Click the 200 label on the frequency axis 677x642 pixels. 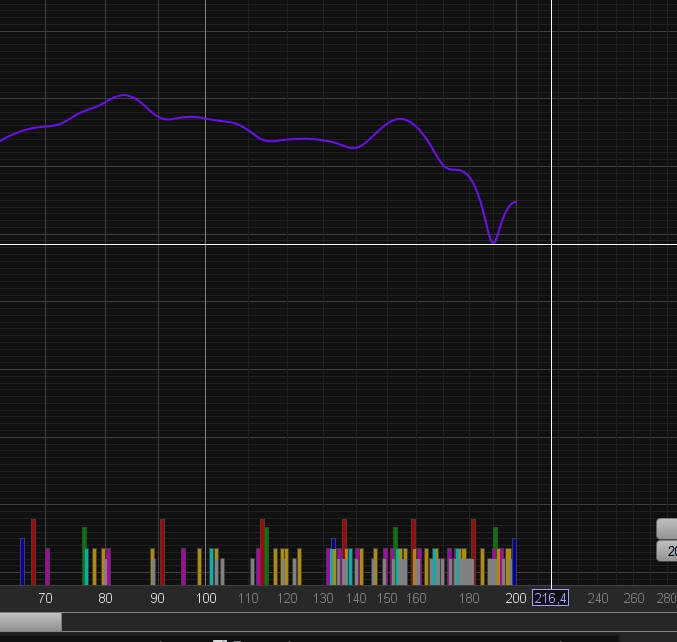coord(515,598)
